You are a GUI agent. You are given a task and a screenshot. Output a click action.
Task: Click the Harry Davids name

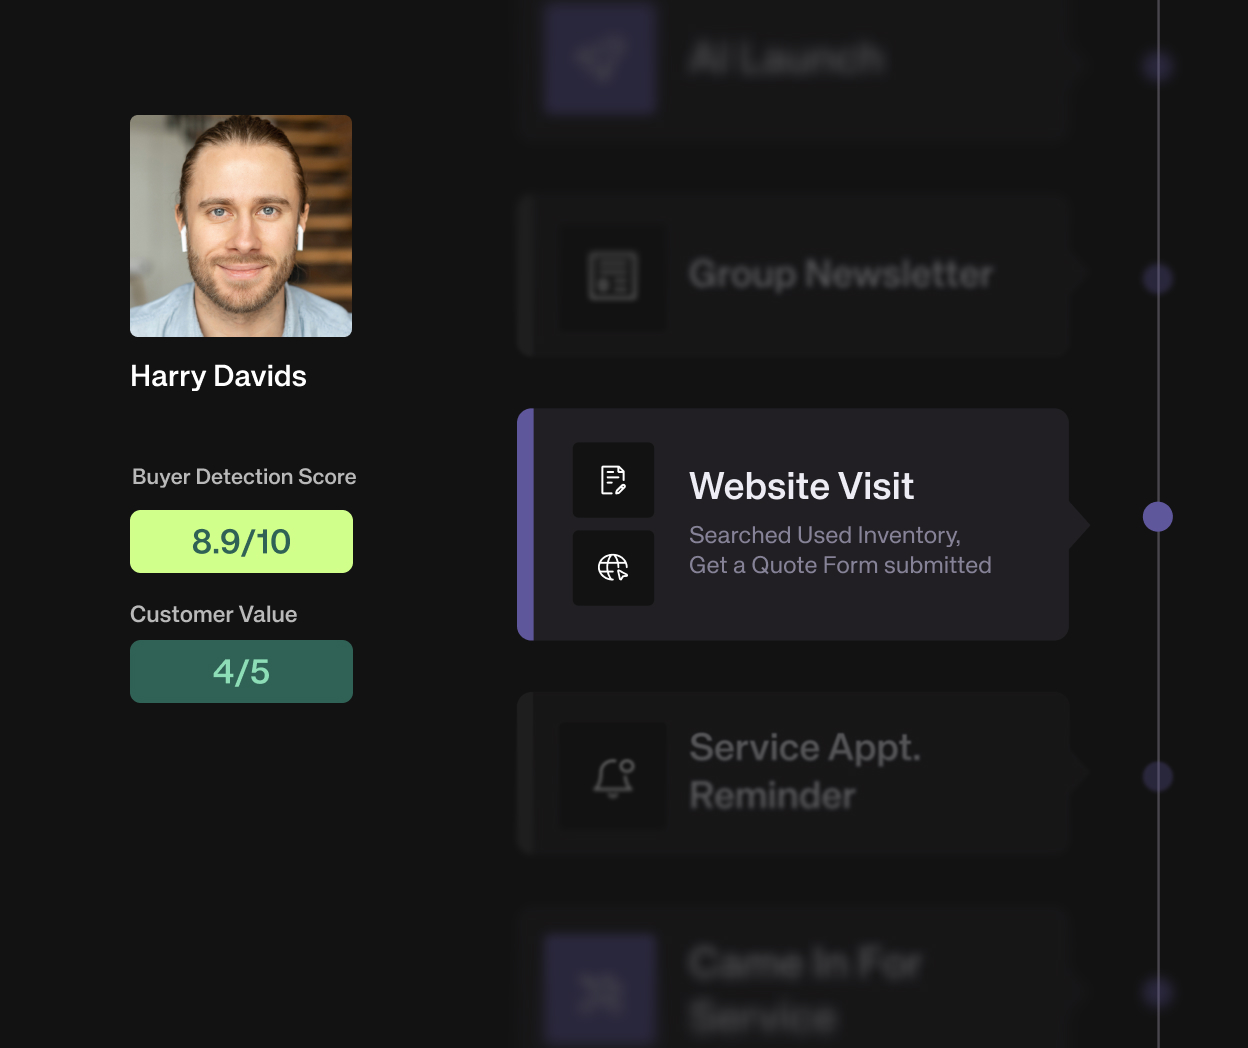click(x=218, y=376)
